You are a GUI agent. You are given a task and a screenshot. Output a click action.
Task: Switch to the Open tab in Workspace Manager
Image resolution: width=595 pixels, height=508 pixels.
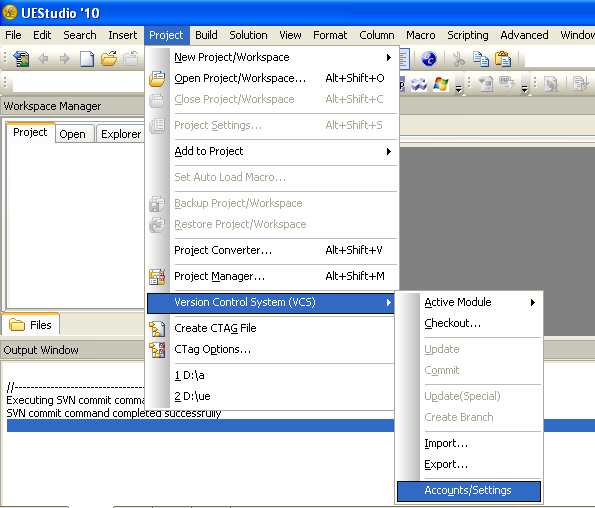(75, 134)
